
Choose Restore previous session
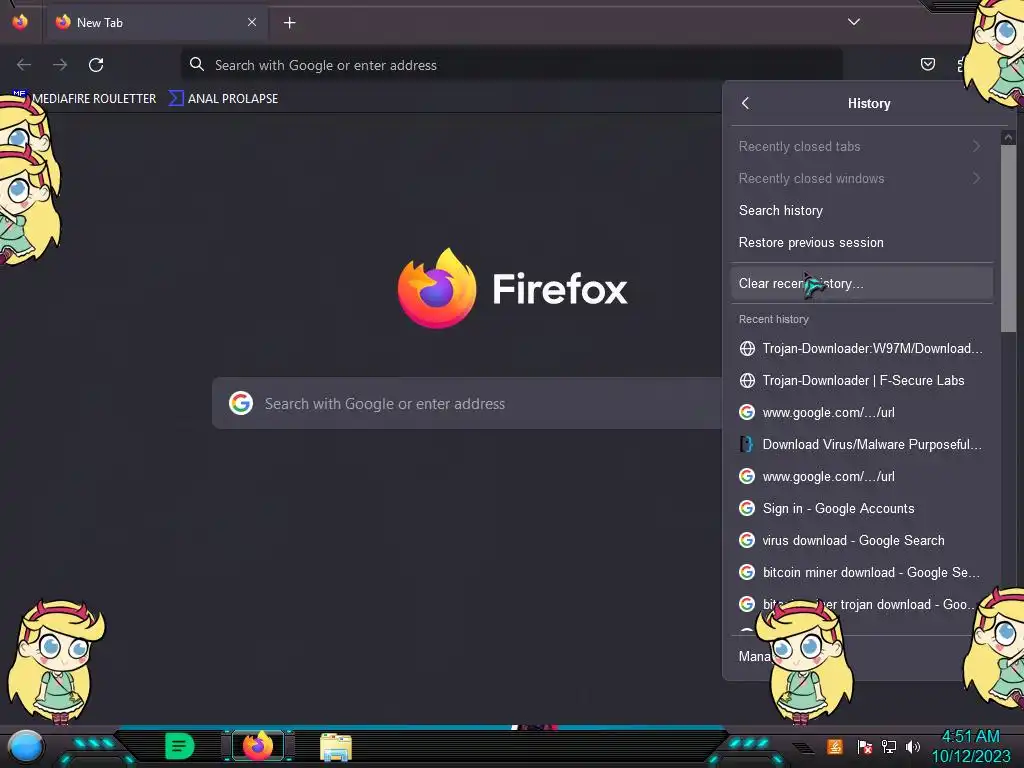861,242
